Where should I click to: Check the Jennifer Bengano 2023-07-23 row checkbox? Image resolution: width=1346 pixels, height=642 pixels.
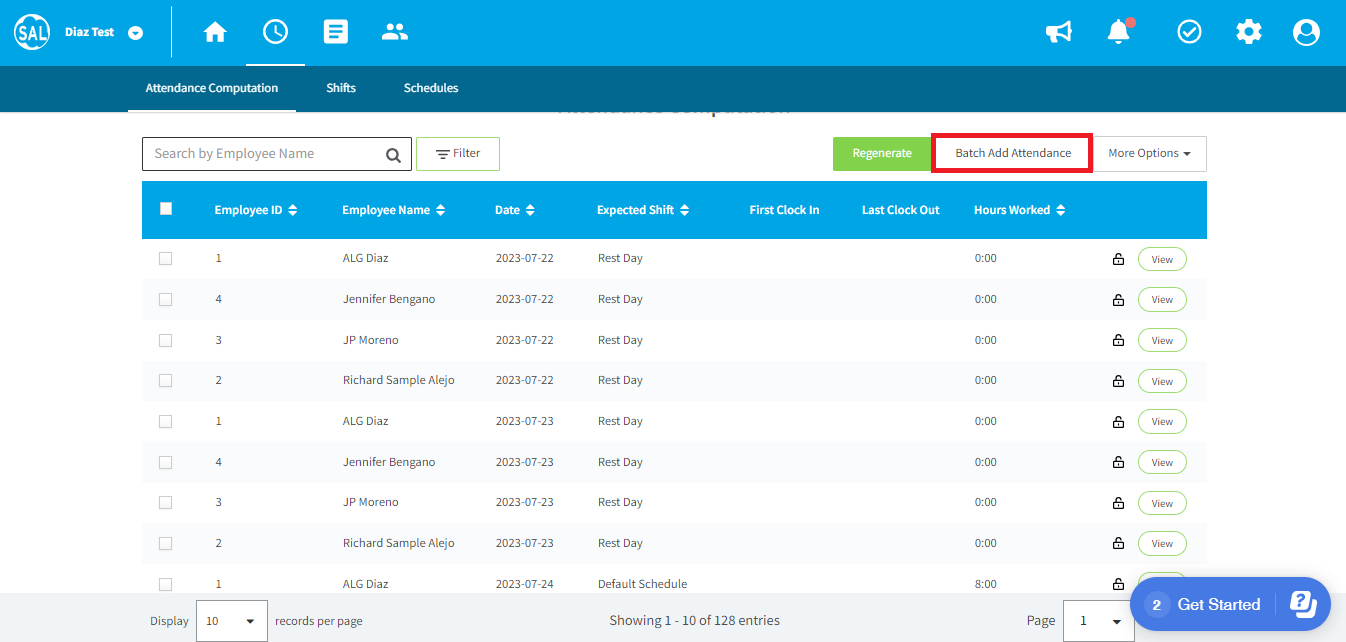click(165, 462)
